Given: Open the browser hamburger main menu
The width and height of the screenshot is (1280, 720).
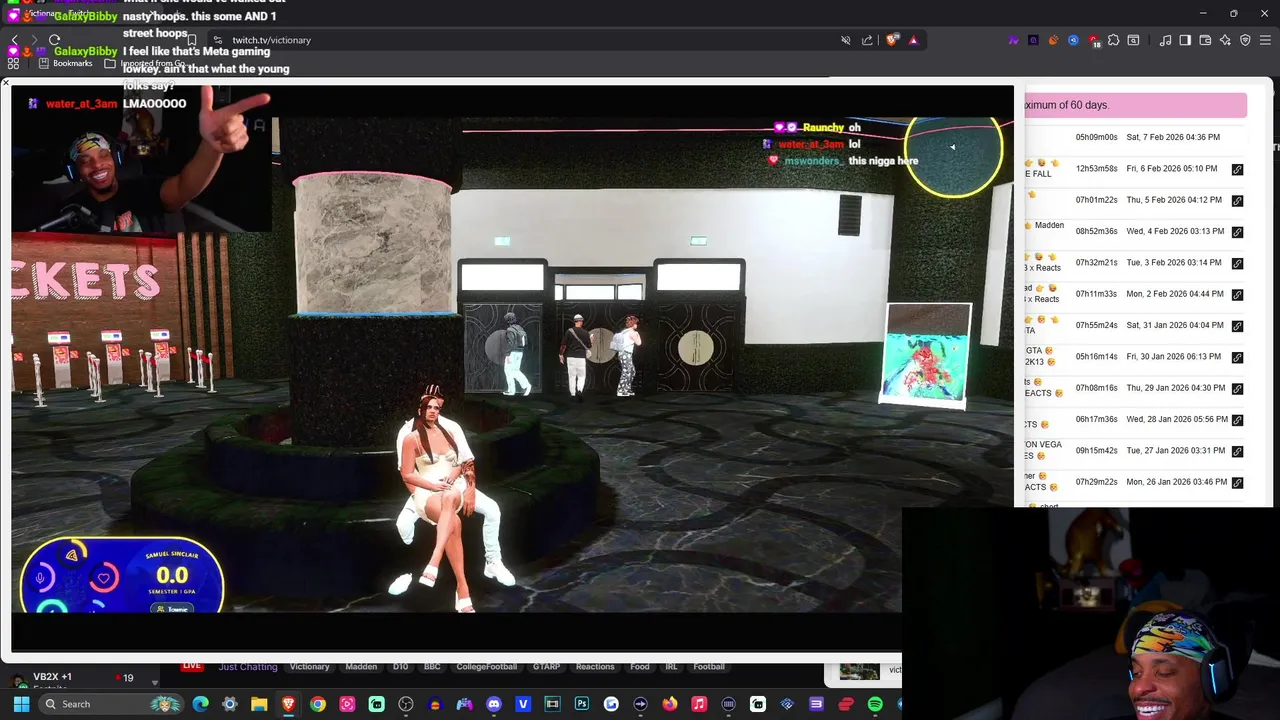Looking at the screenshot, I should pos(1267,40).
